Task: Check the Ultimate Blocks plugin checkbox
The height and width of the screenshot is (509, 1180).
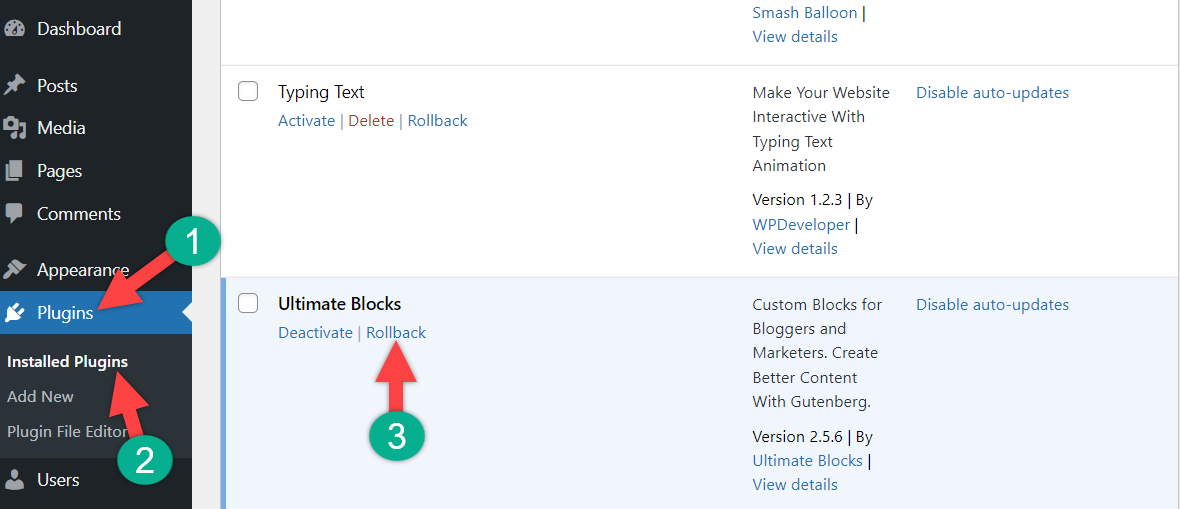Action: pyautogui.click(x=248, y=304)
